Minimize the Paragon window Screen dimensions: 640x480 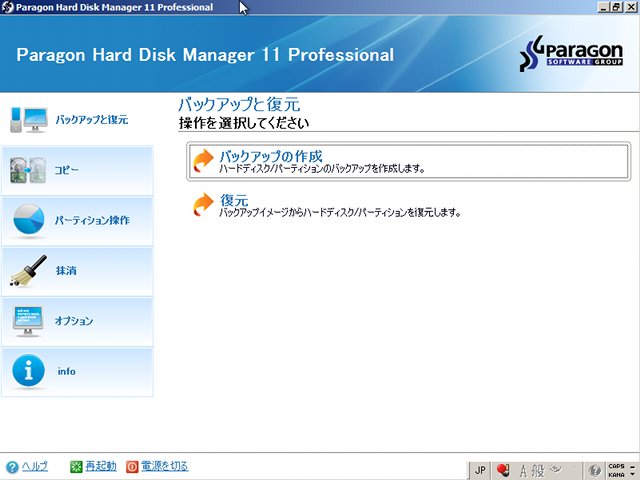tap(604, 7)
